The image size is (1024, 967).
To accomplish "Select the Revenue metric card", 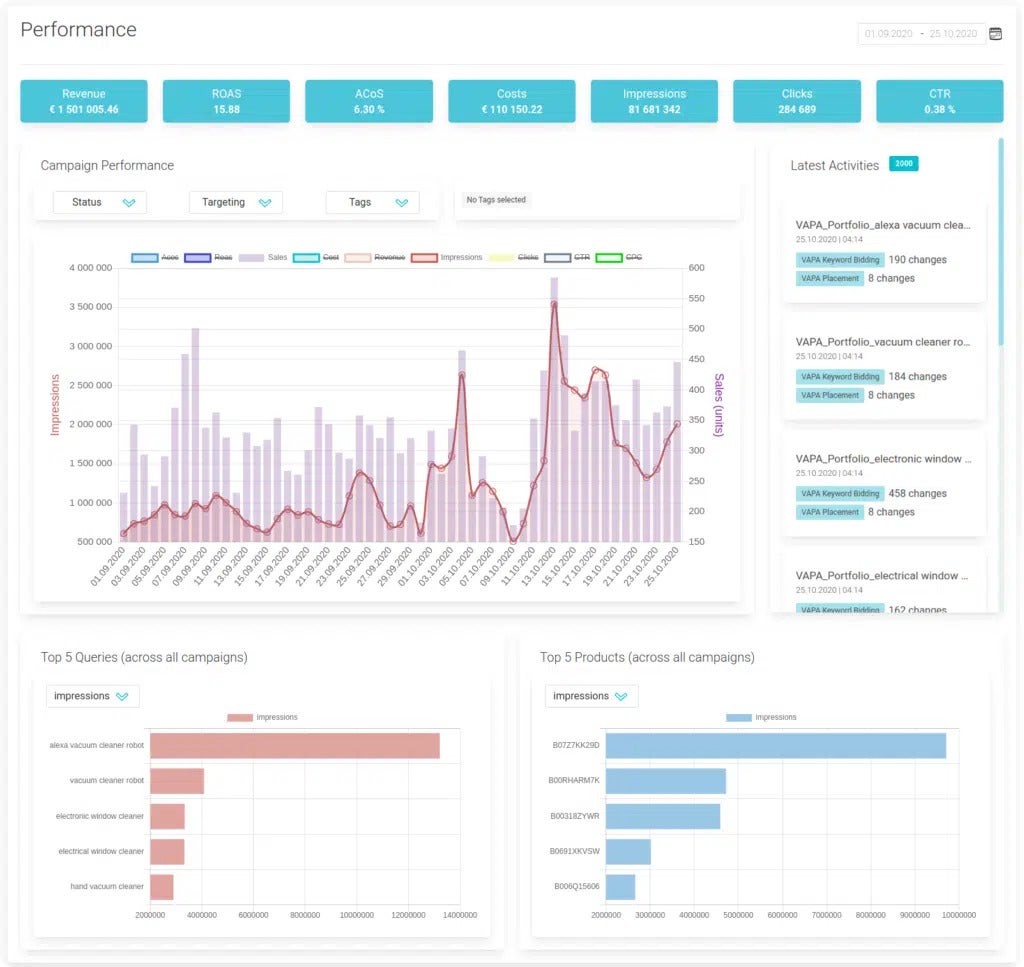I will tap(84, 101).
